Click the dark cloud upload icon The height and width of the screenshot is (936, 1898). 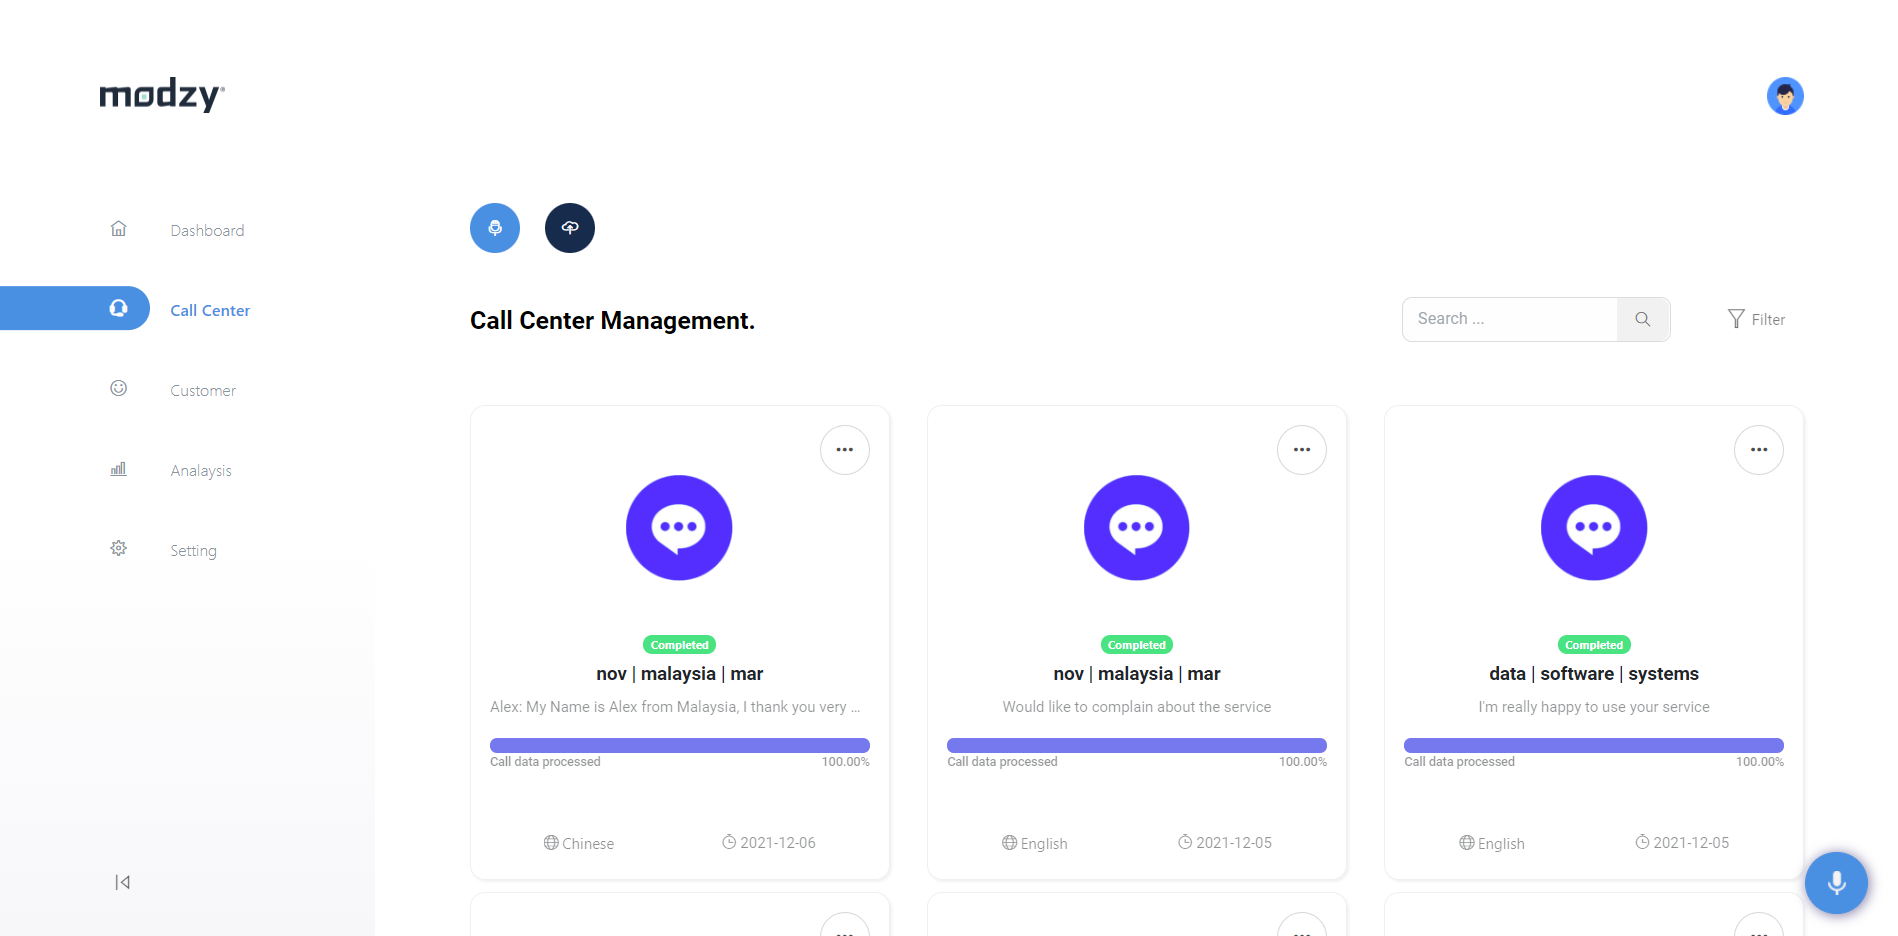(570, 228)
